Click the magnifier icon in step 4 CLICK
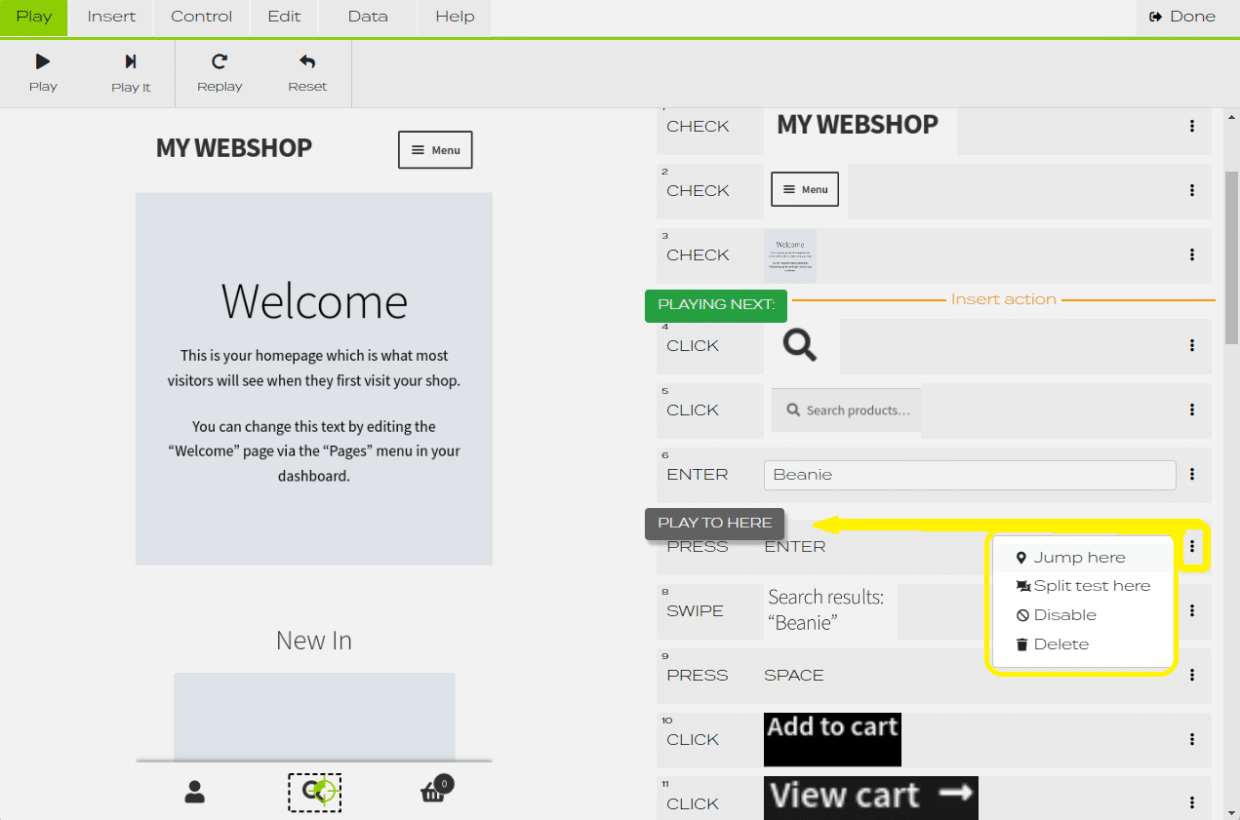 click(x=799, y=344)
